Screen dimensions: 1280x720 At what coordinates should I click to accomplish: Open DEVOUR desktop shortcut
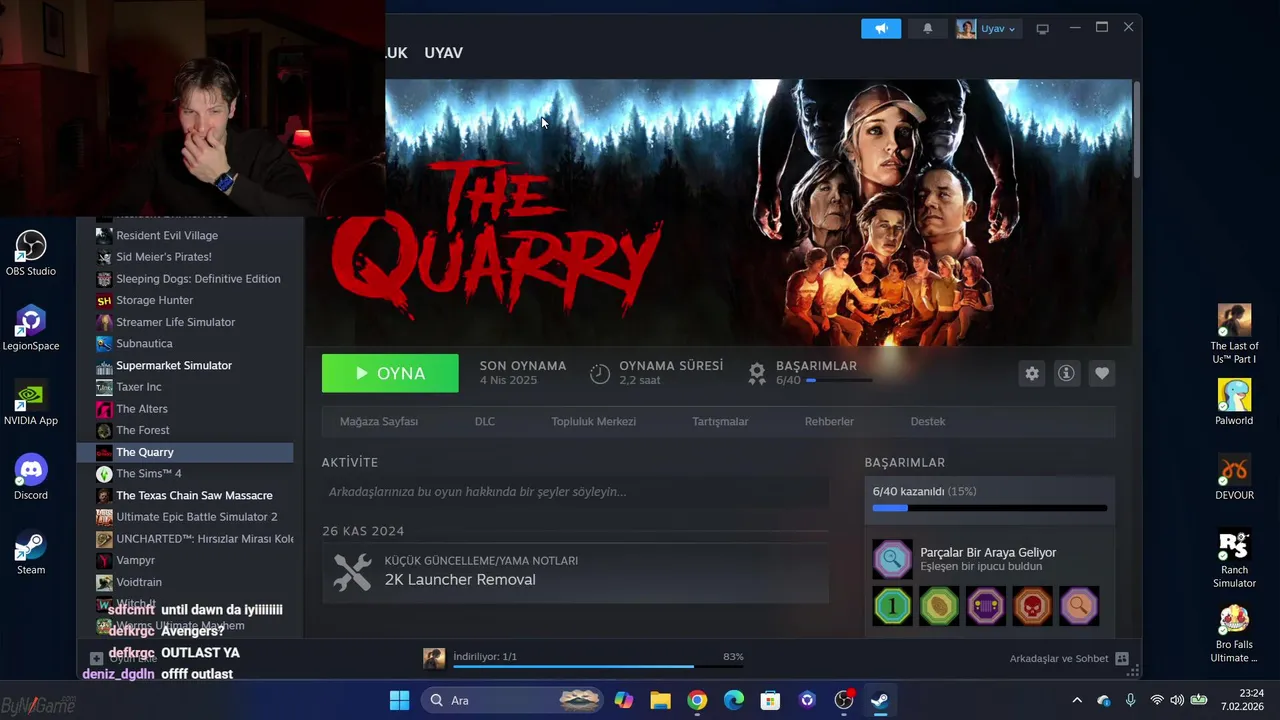(1234, 477)
